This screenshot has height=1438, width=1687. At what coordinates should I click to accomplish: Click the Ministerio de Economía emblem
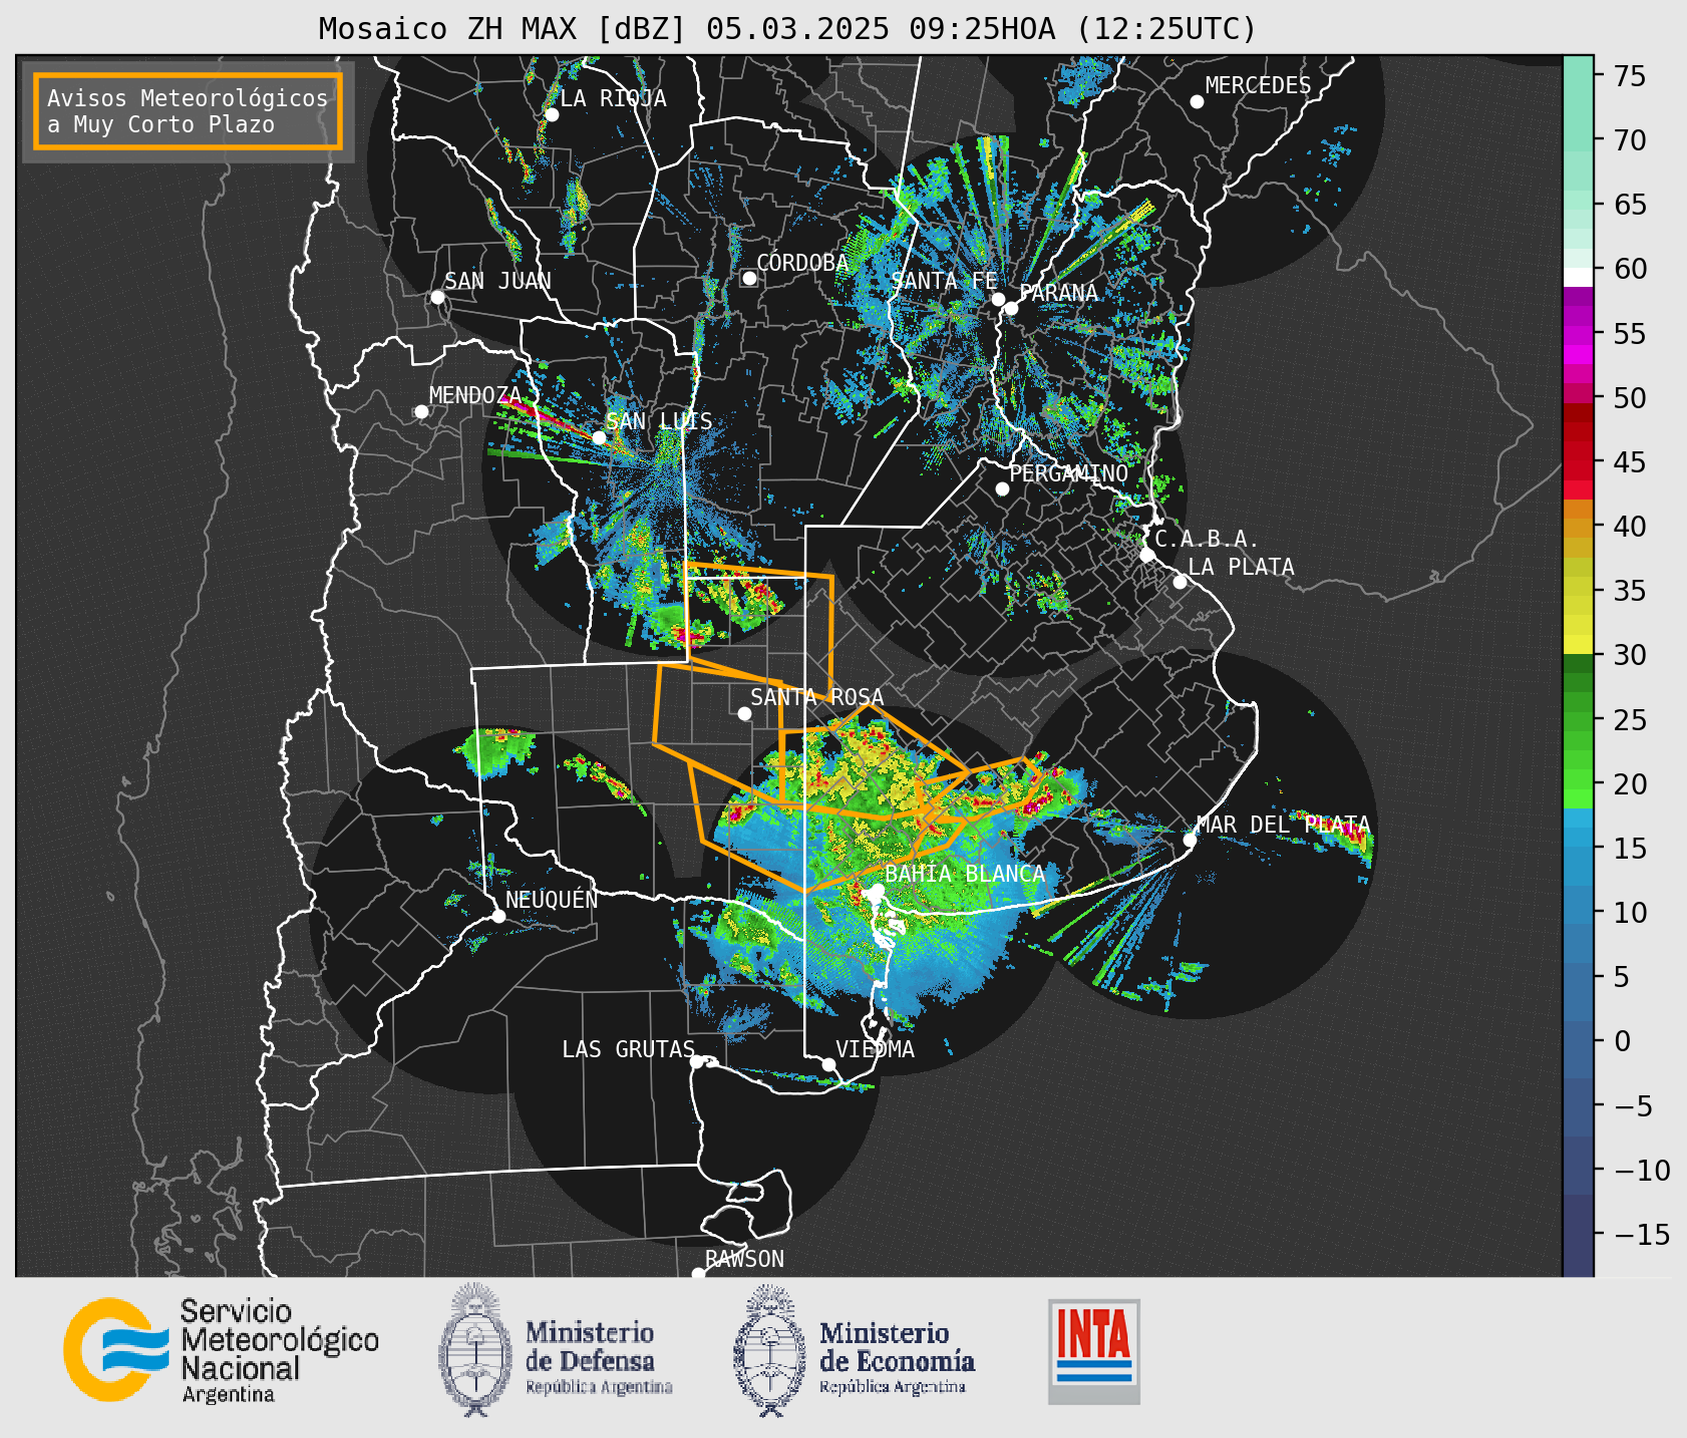coord(770,1351)
